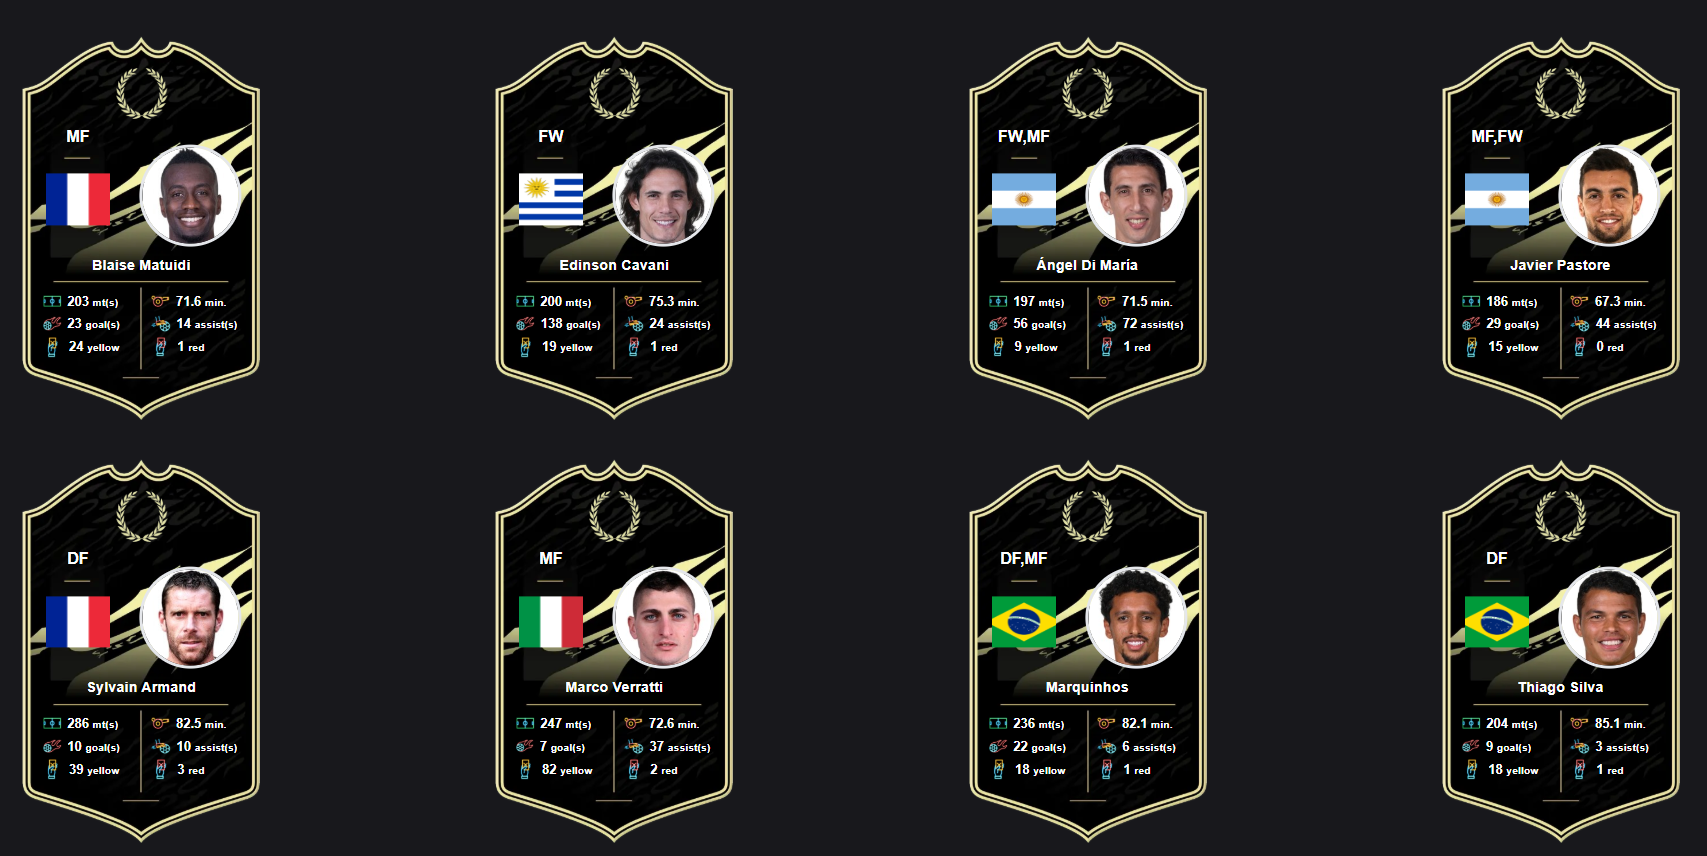Click the red card icon on Thiago Silva's card
The height and width of the screenshot is (856, 1707).
pos(1580,769)
